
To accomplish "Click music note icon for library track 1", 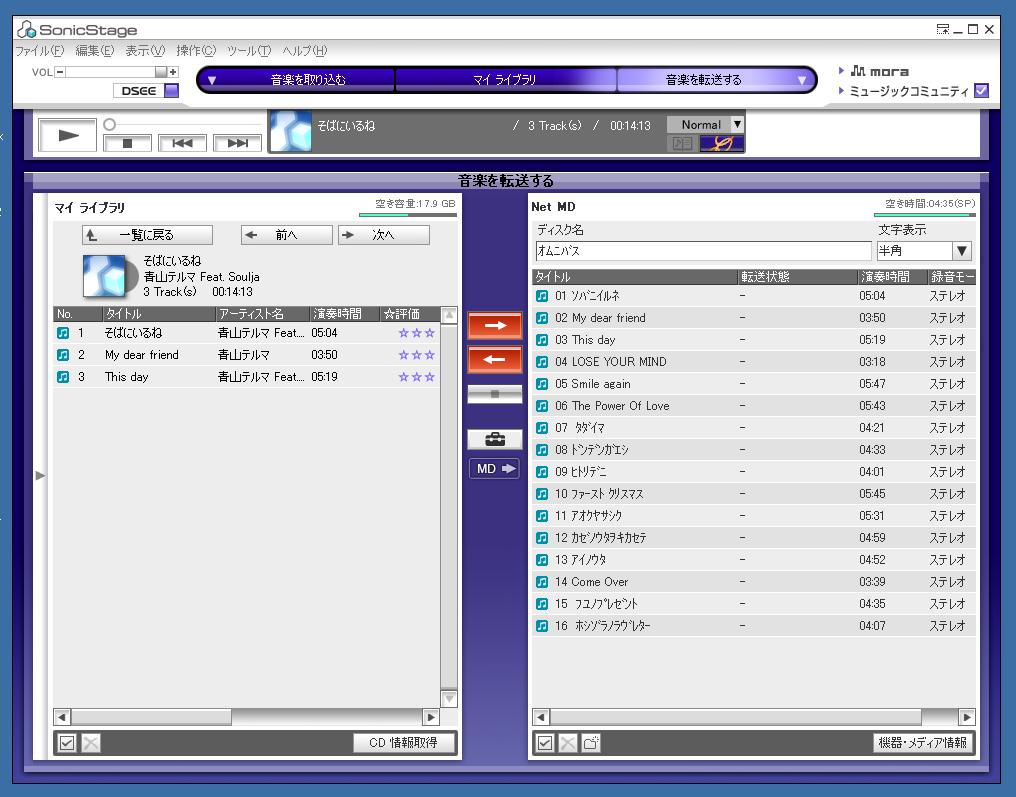I will point(63,333).
